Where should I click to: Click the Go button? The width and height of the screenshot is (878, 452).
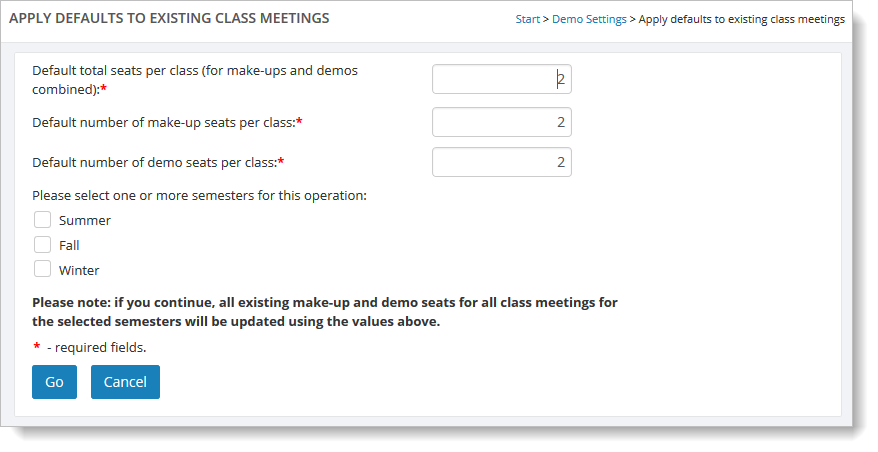coord(54,382)
